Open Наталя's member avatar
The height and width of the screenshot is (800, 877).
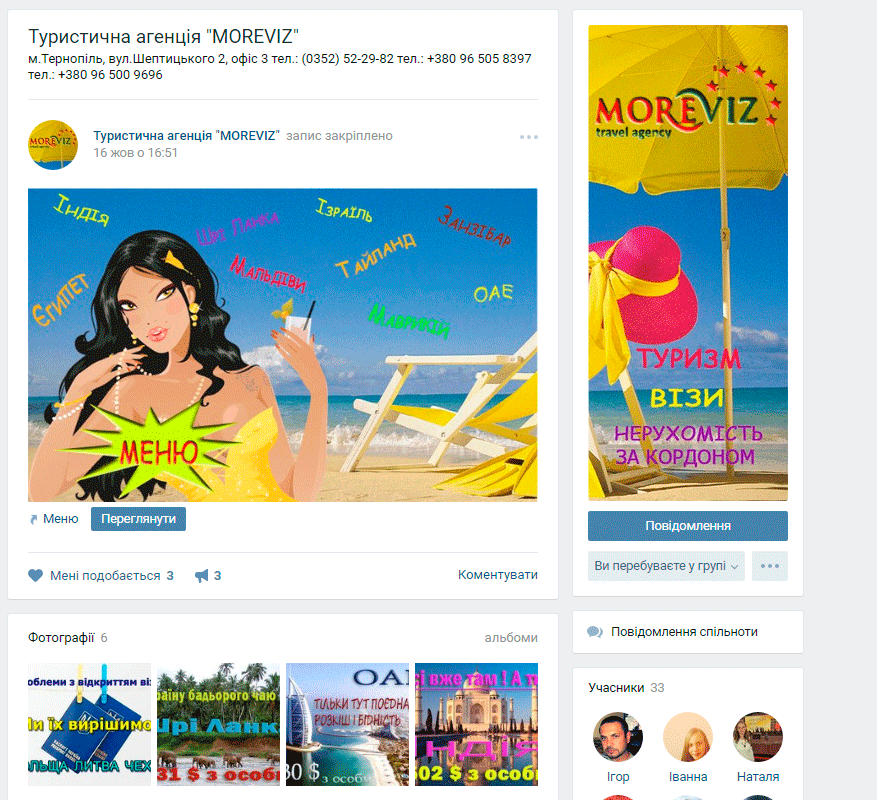pos(758,737)
